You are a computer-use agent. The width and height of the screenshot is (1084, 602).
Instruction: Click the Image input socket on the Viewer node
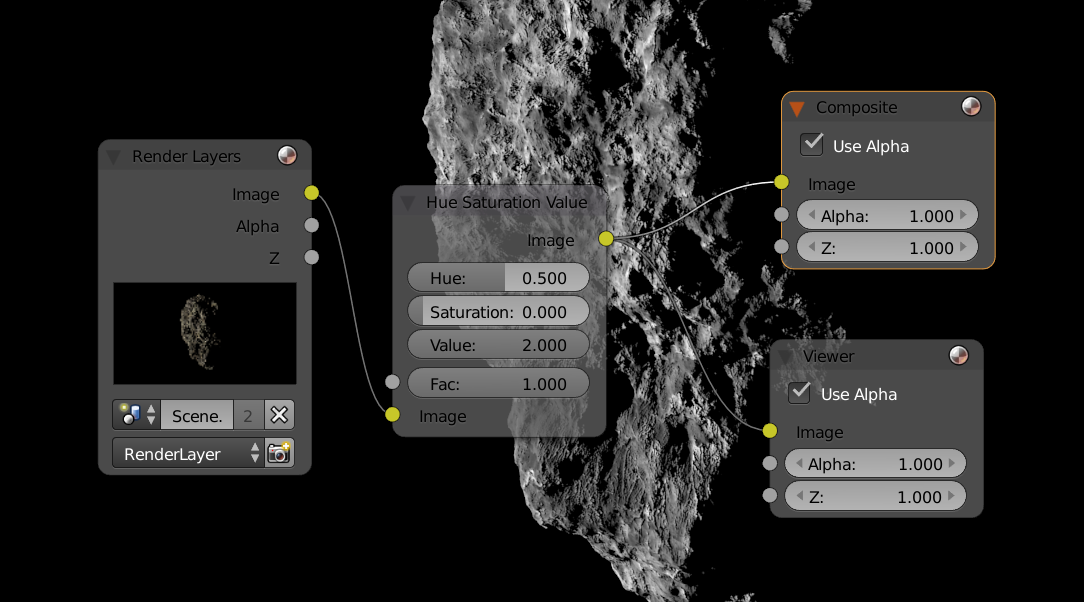coord(769,431)
